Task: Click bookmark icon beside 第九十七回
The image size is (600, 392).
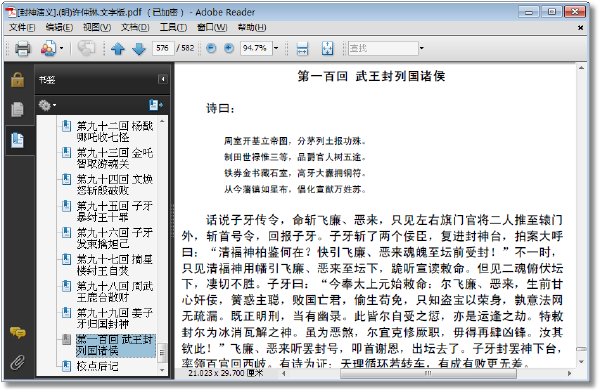Action: 67,260
